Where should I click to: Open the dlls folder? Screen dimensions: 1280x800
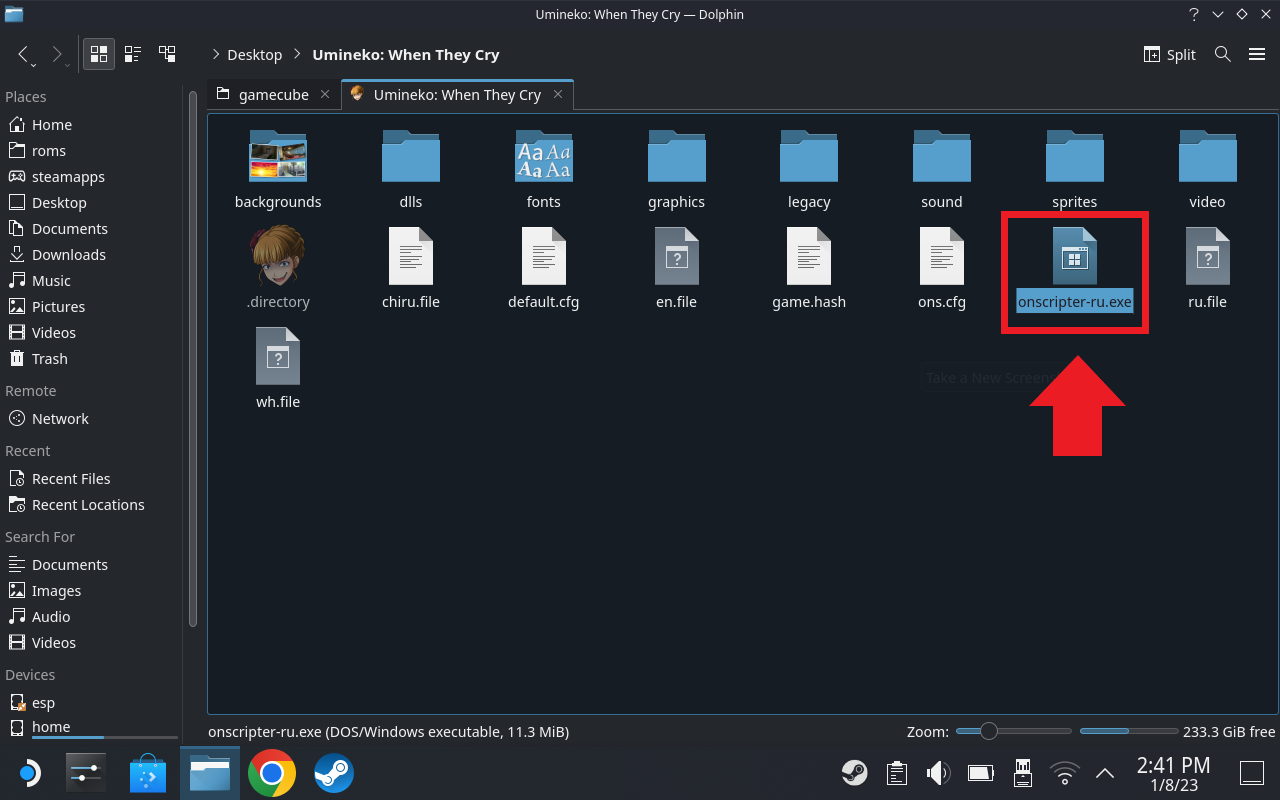[411, 169]
